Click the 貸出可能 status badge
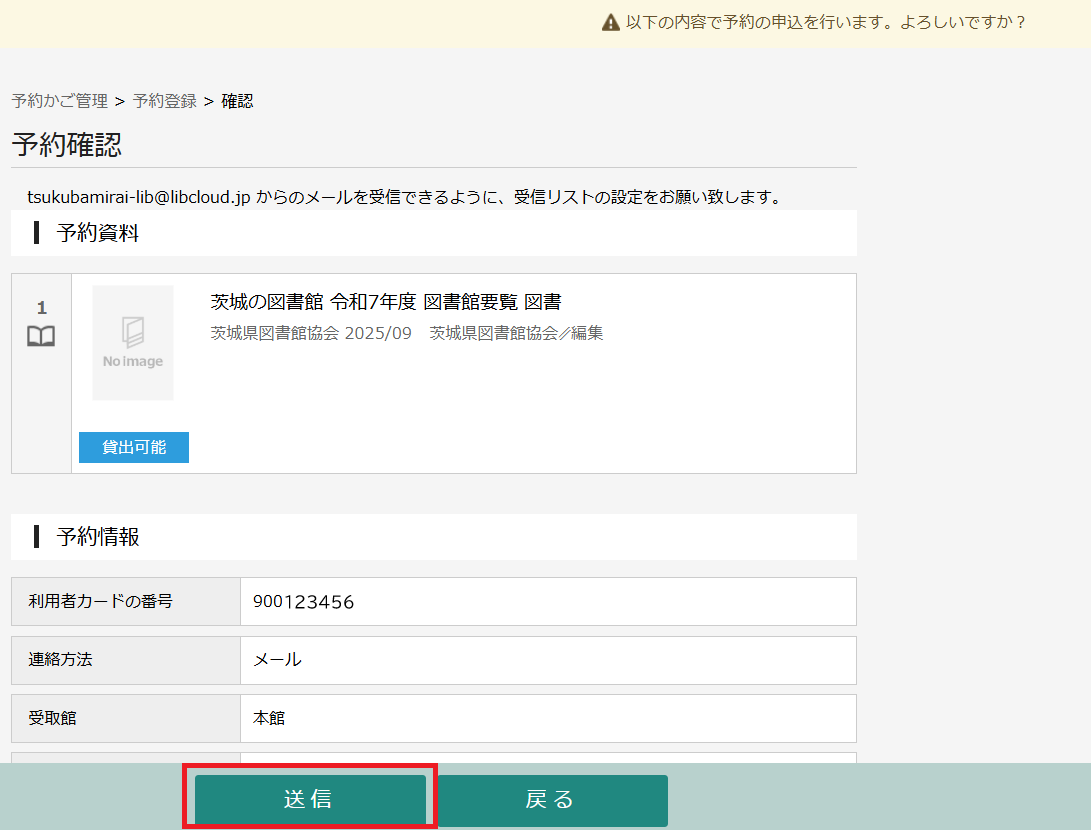Image resolution: width=1091 pixels, height=830 pixels. pyautogui.click(x=134, y=447)
